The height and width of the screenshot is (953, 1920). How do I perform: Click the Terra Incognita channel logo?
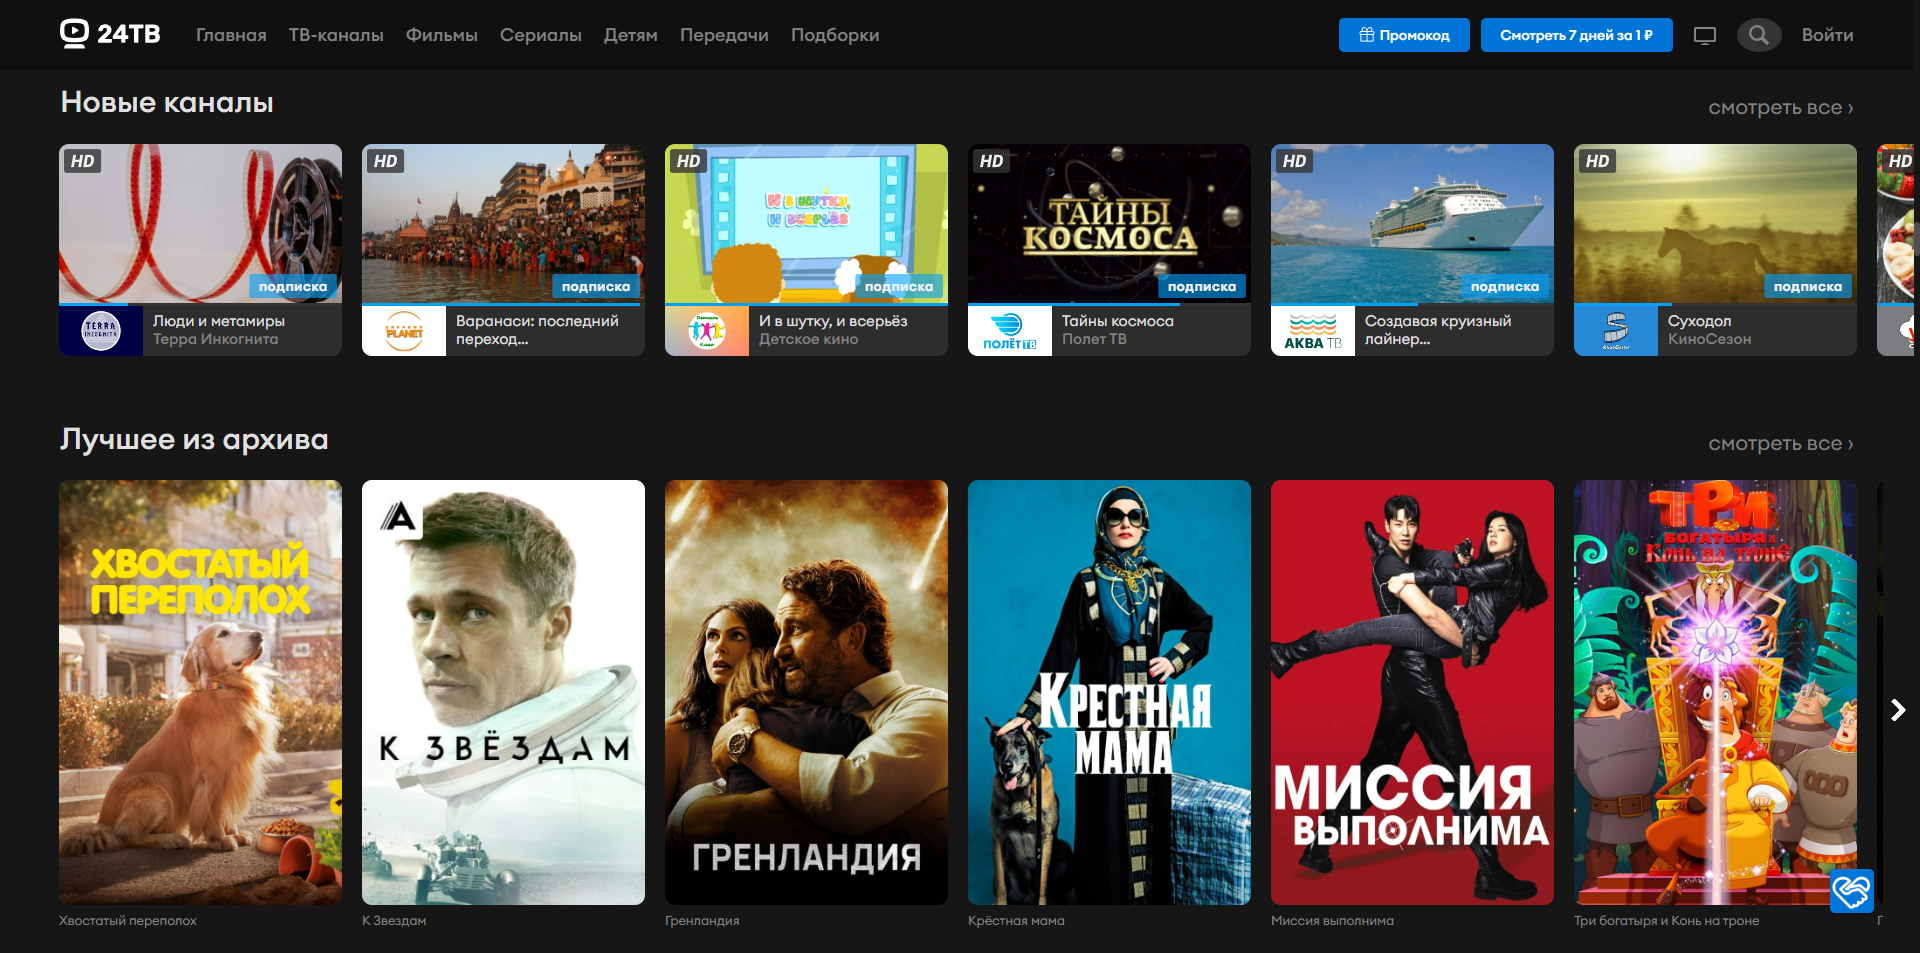(101, 331)
